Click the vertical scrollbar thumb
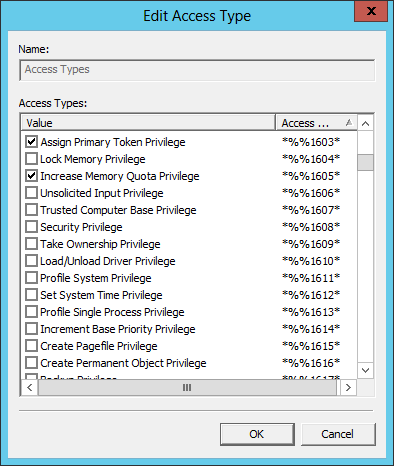 365,162
